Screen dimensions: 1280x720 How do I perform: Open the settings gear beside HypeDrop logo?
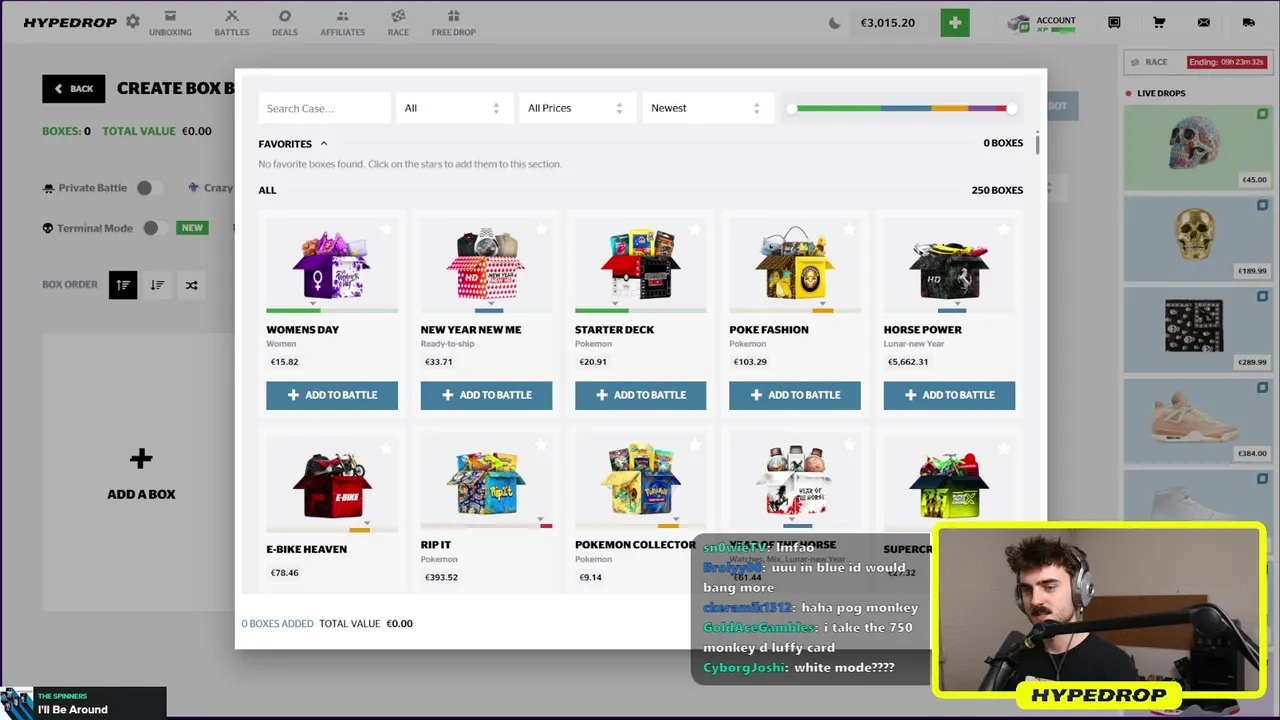[132, 22]
